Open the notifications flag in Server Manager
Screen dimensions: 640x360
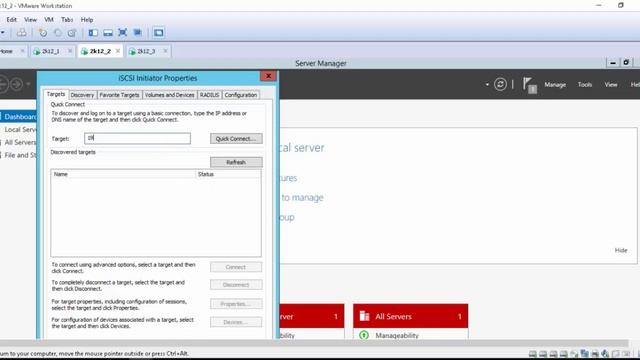(x=529, y=85)
